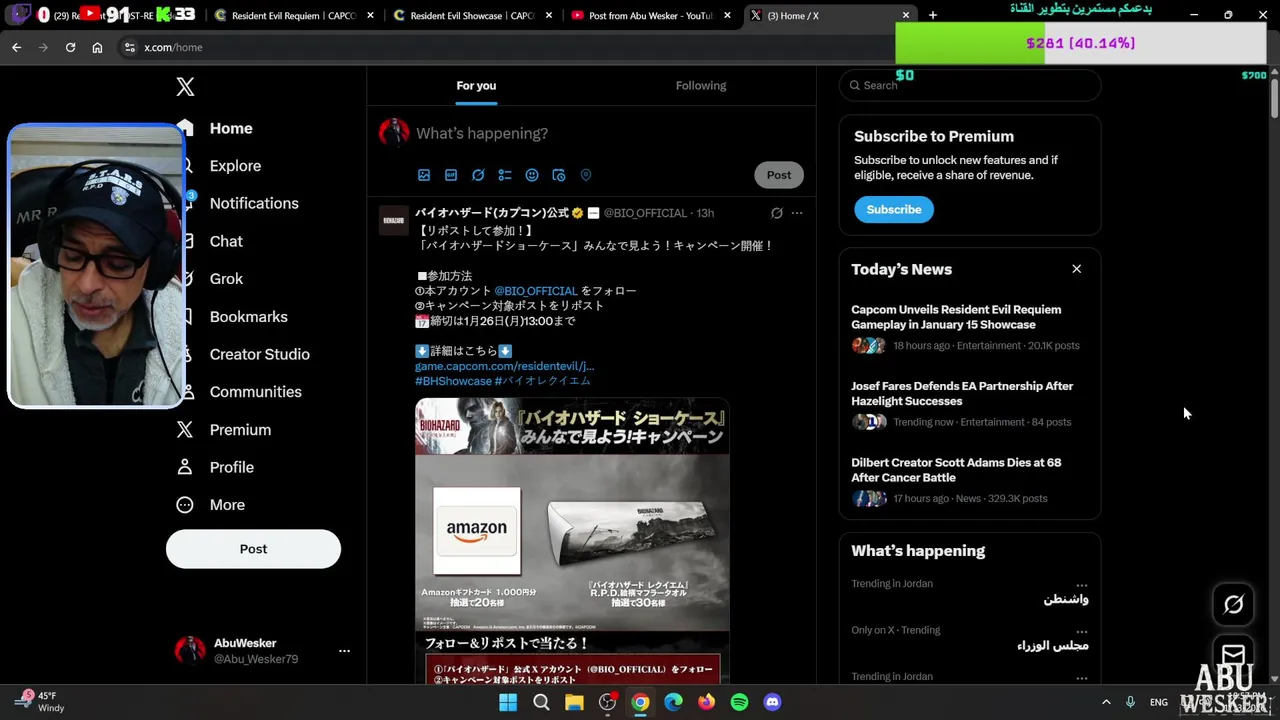
Task: Click the Profile person icon
Action: coord(185,467)
